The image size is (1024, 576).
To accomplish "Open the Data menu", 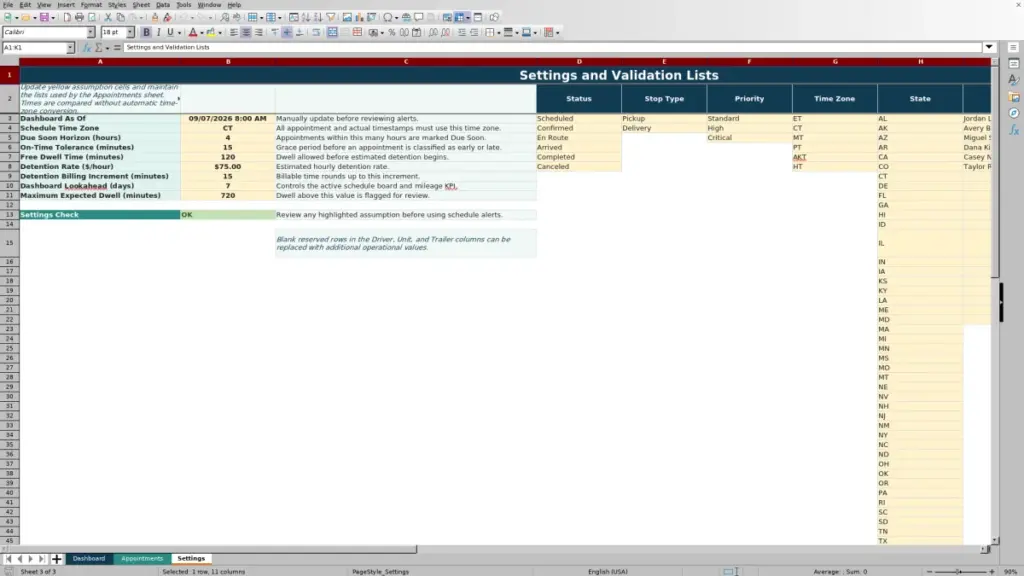I will tap(163, 5).
